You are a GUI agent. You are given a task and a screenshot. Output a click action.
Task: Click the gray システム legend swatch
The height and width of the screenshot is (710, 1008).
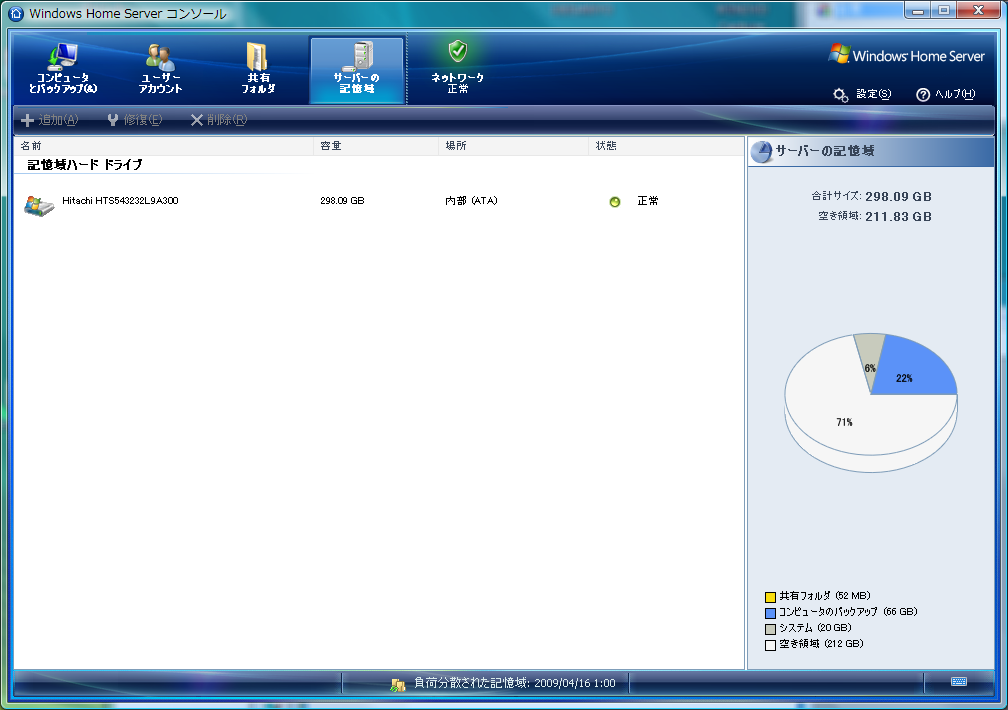tap(770, 629)
